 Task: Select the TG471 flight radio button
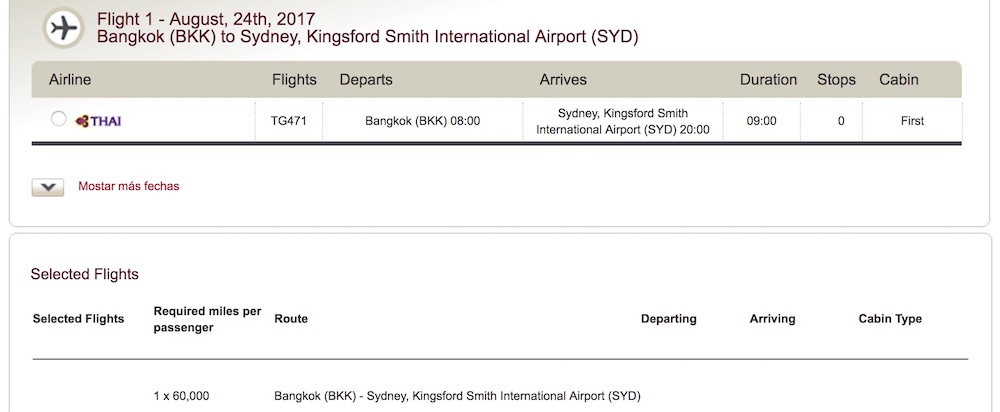click(58, 119)
